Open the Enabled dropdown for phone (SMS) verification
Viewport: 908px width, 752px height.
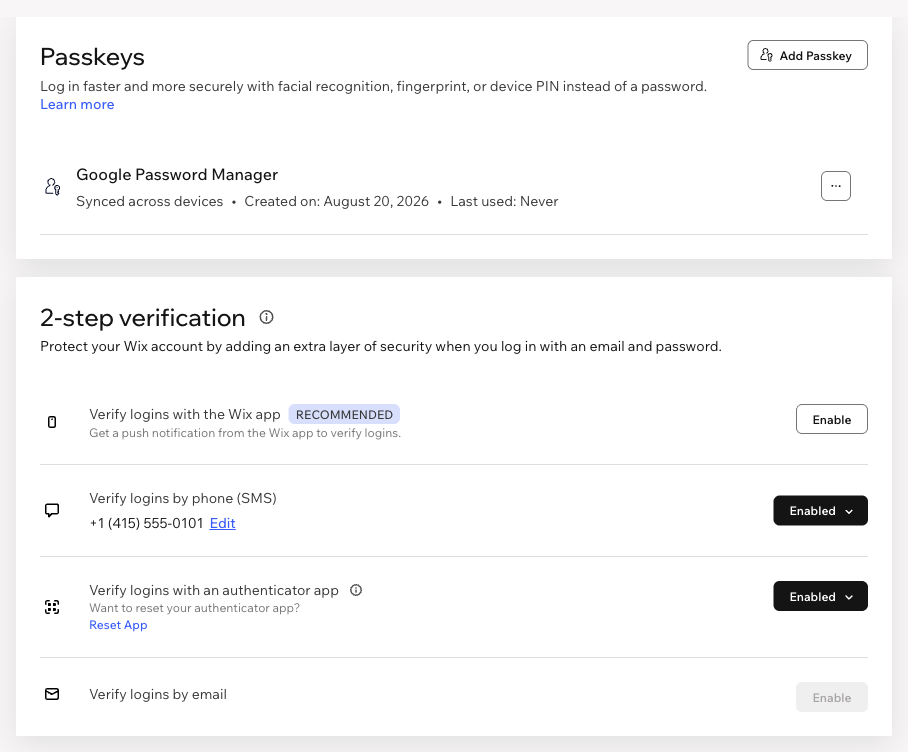(820, 511)
